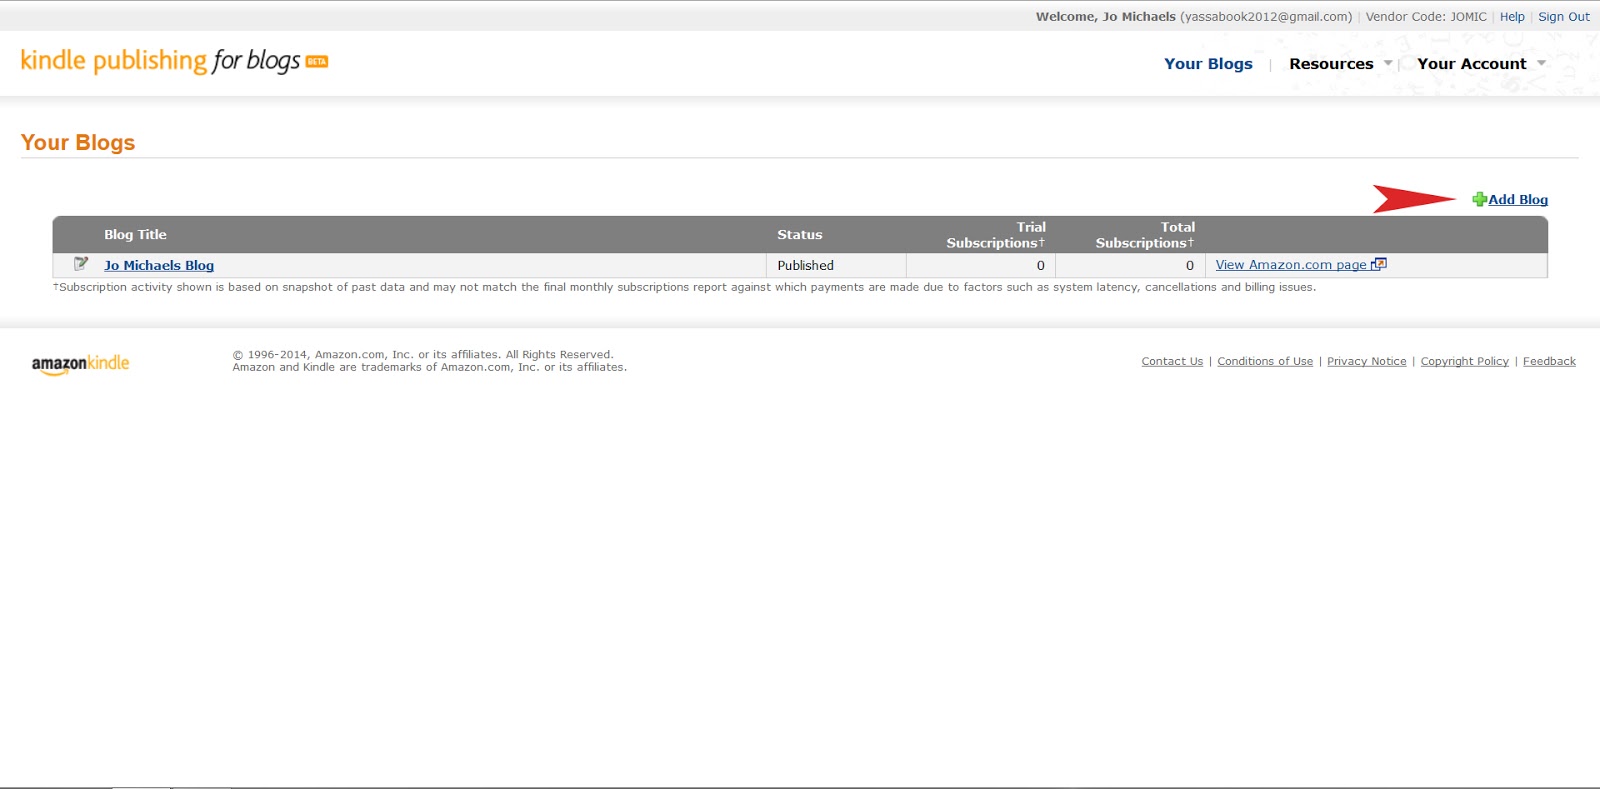Click the Help link in top bar
This screenshot has width=1600, height=789.
point(1512,17)
